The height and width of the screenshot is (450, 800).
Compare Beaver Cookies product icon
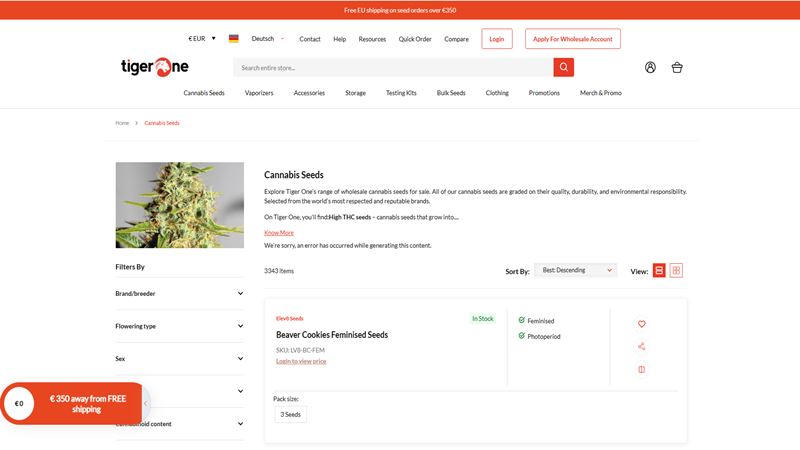642,369
